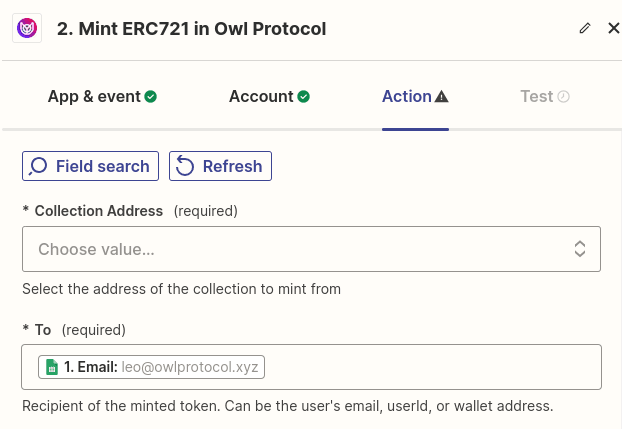Image resolution: width=622 pixels, height=429 pixels.
Task: Close the Mint ERC721 step panel
Action: pos(613,28)
